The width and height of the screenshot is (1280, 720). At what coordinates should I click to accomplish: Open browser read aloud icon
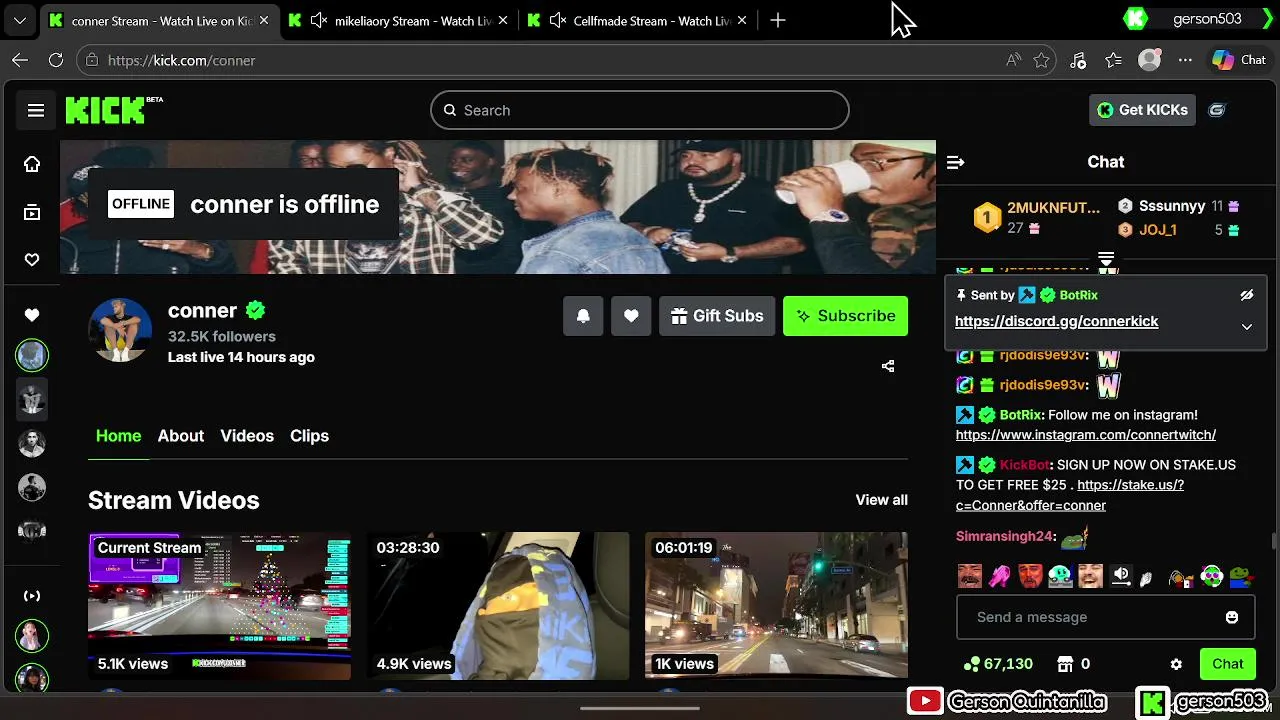tap(1013, 60)
